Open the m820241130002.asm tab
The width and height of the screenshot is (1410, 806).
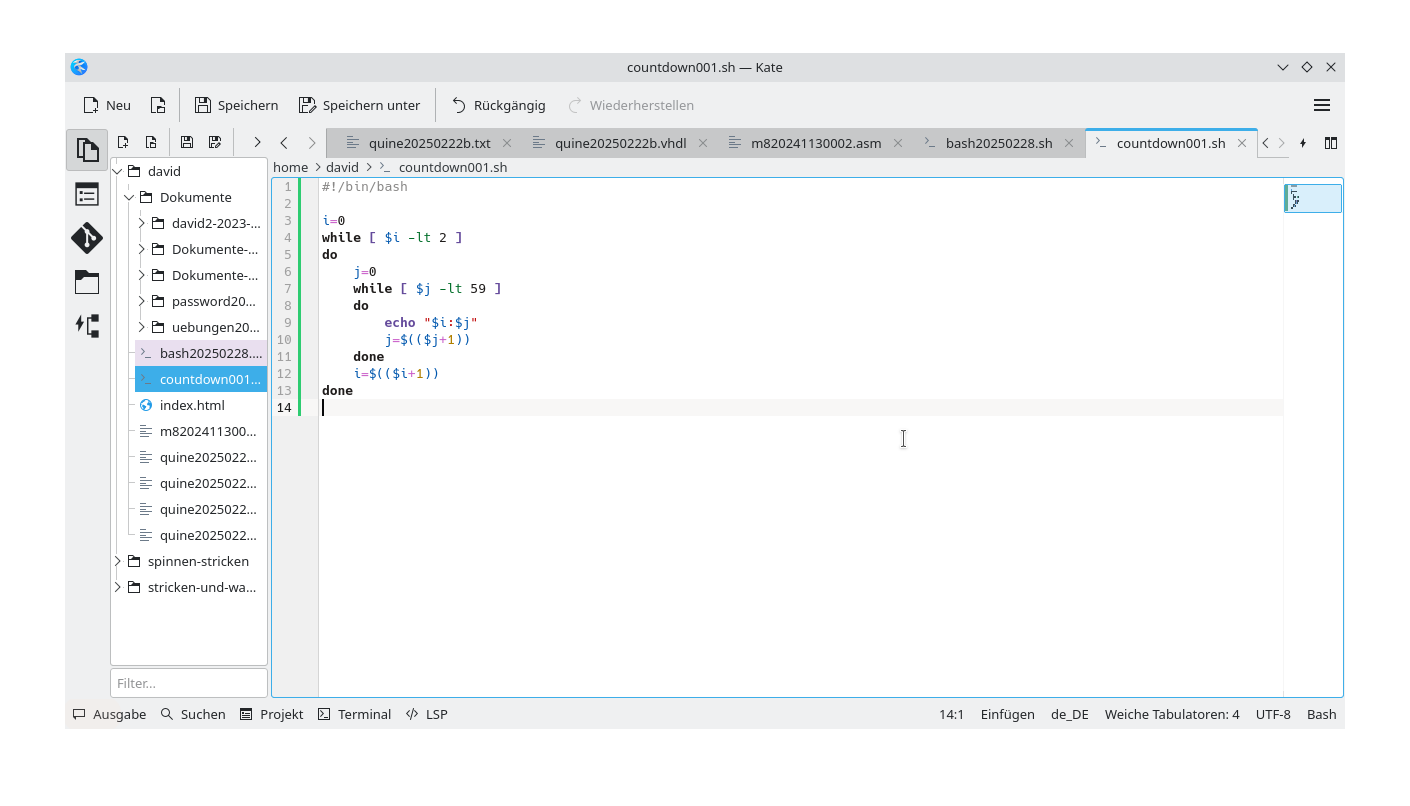click(816, 143)
